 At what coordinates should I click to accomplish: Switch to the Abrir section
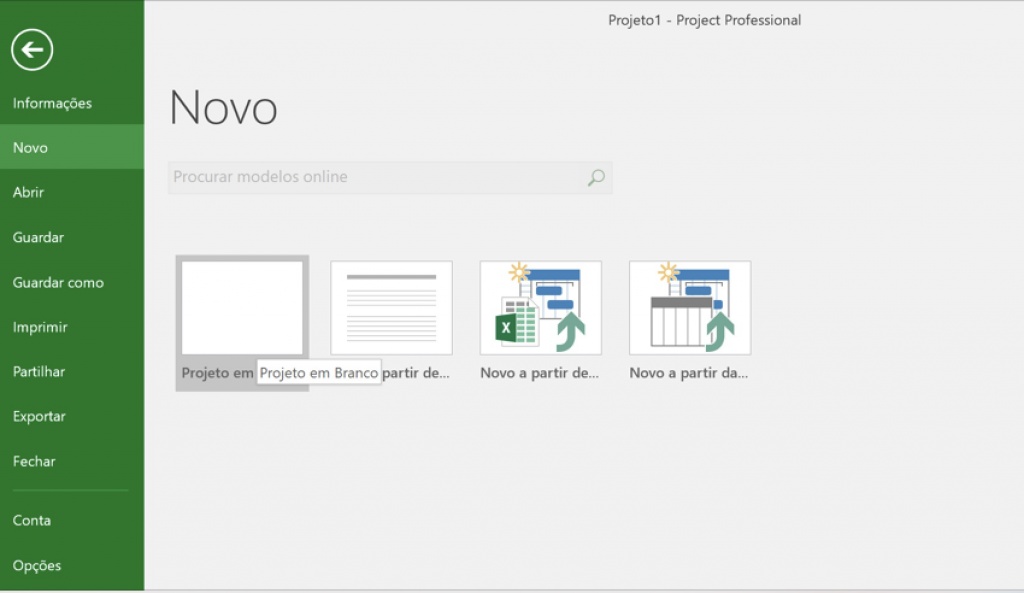(x=29, y=192)
